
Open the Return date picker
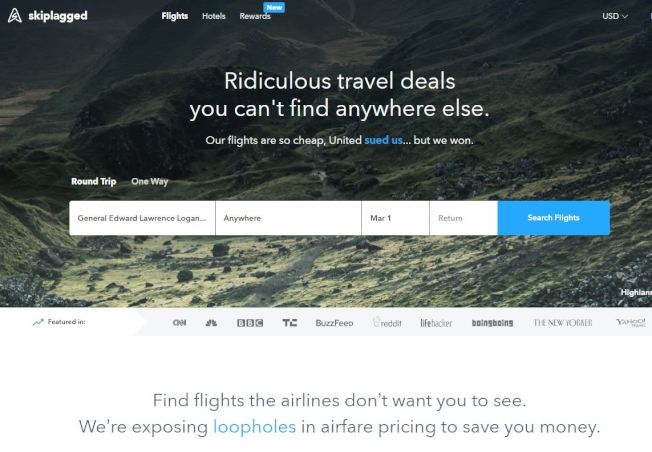tap(464, 218)
